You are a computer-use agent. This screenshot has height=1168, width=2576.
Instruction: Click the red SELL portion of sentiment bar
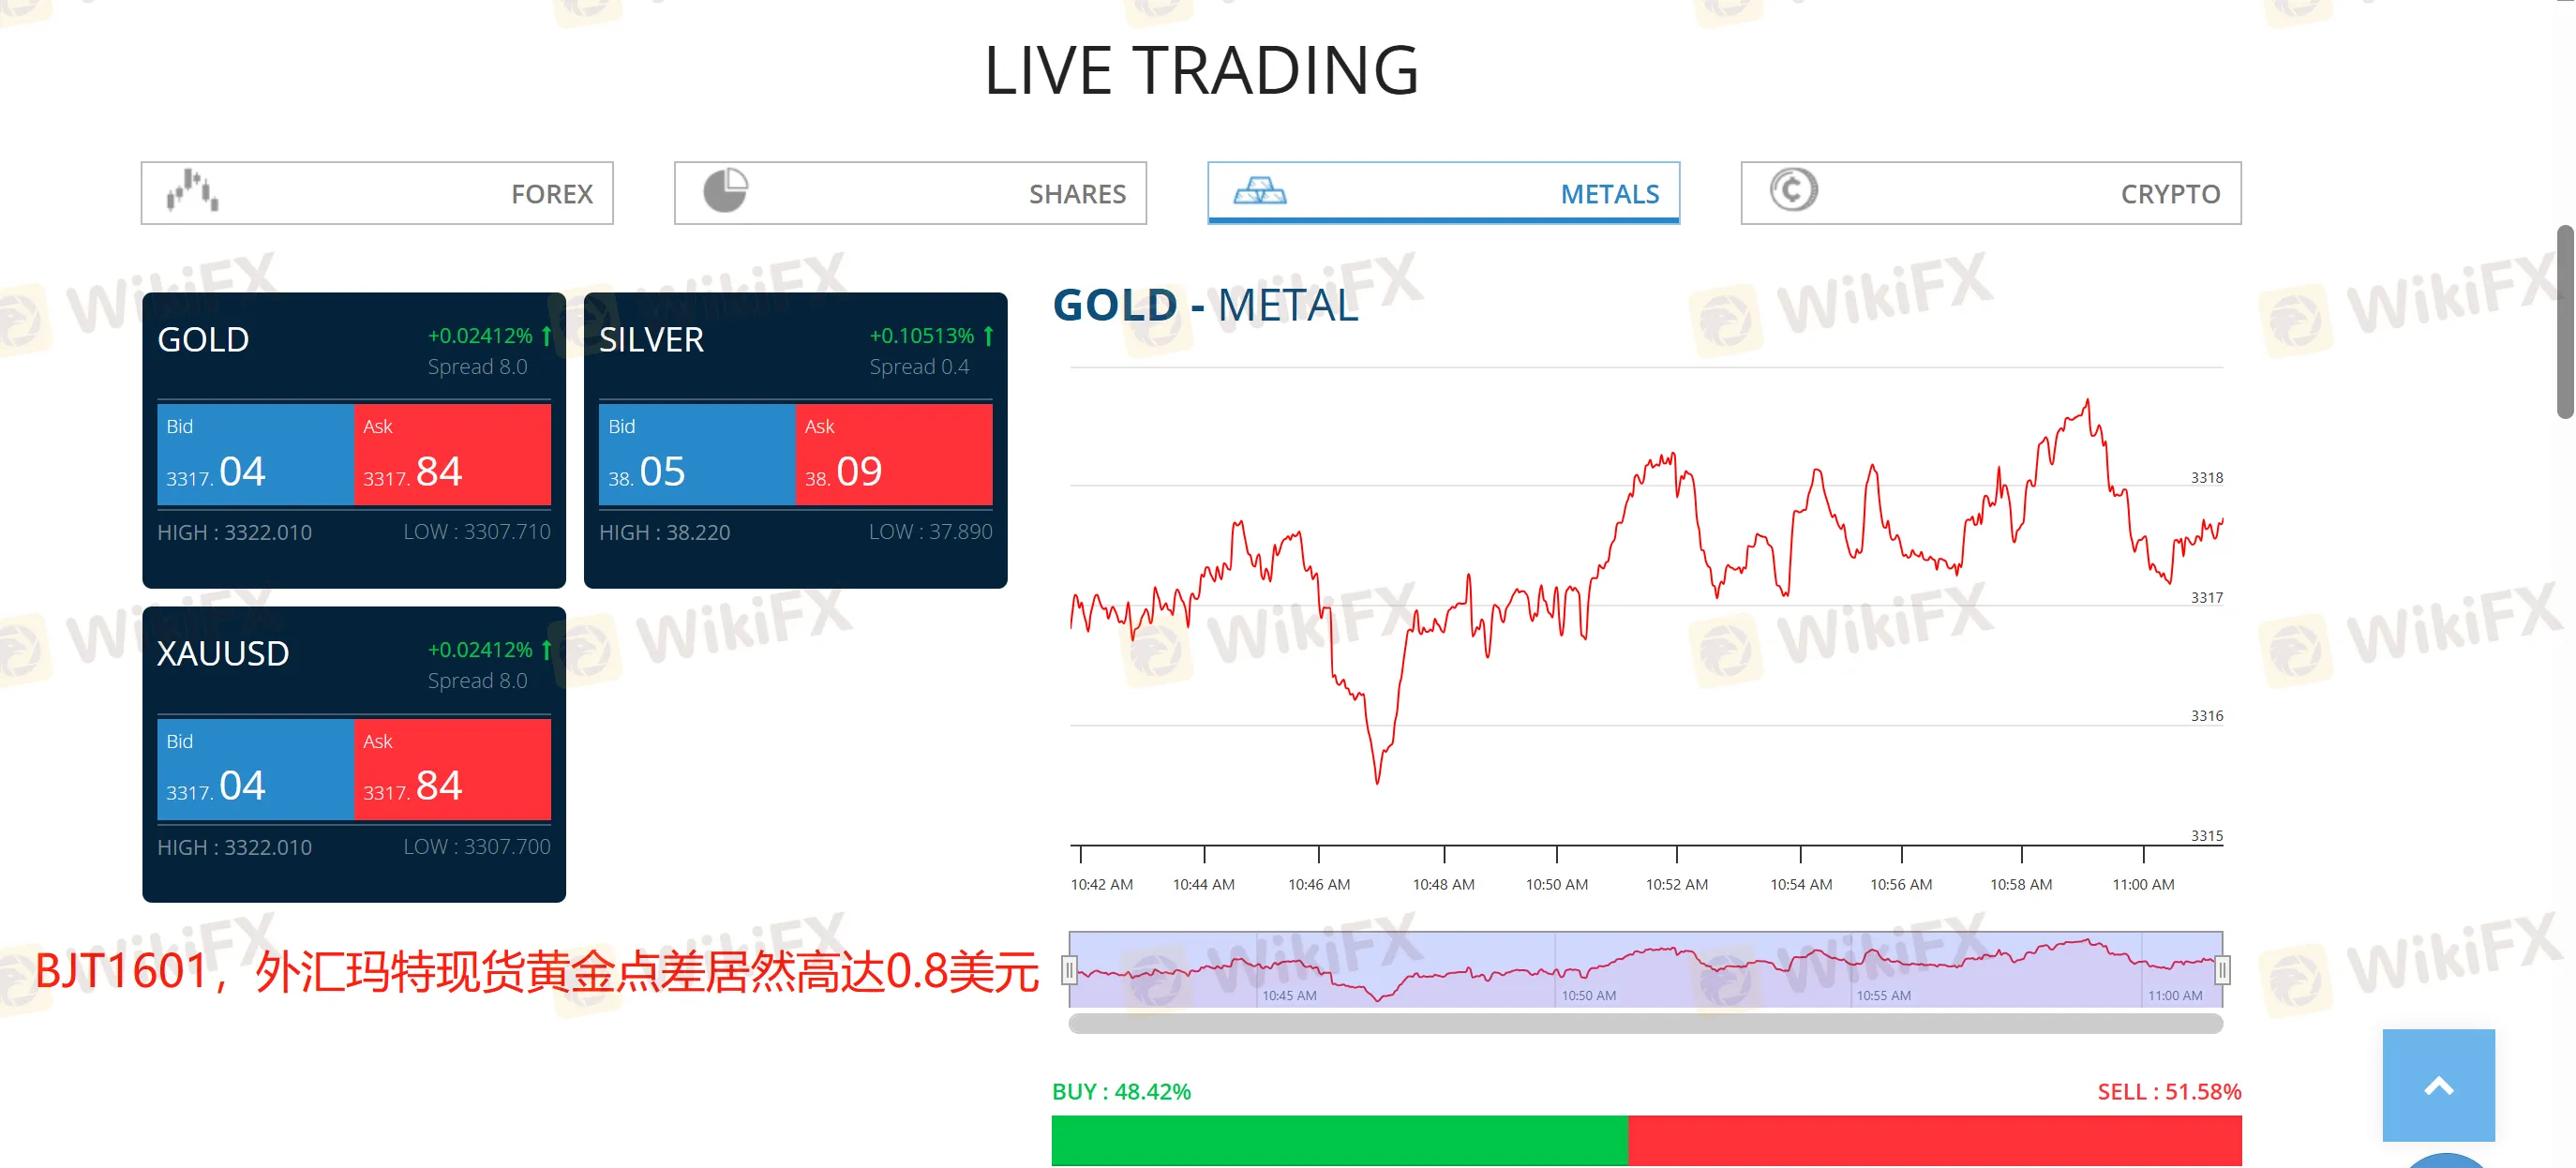click(1935, 1140)
